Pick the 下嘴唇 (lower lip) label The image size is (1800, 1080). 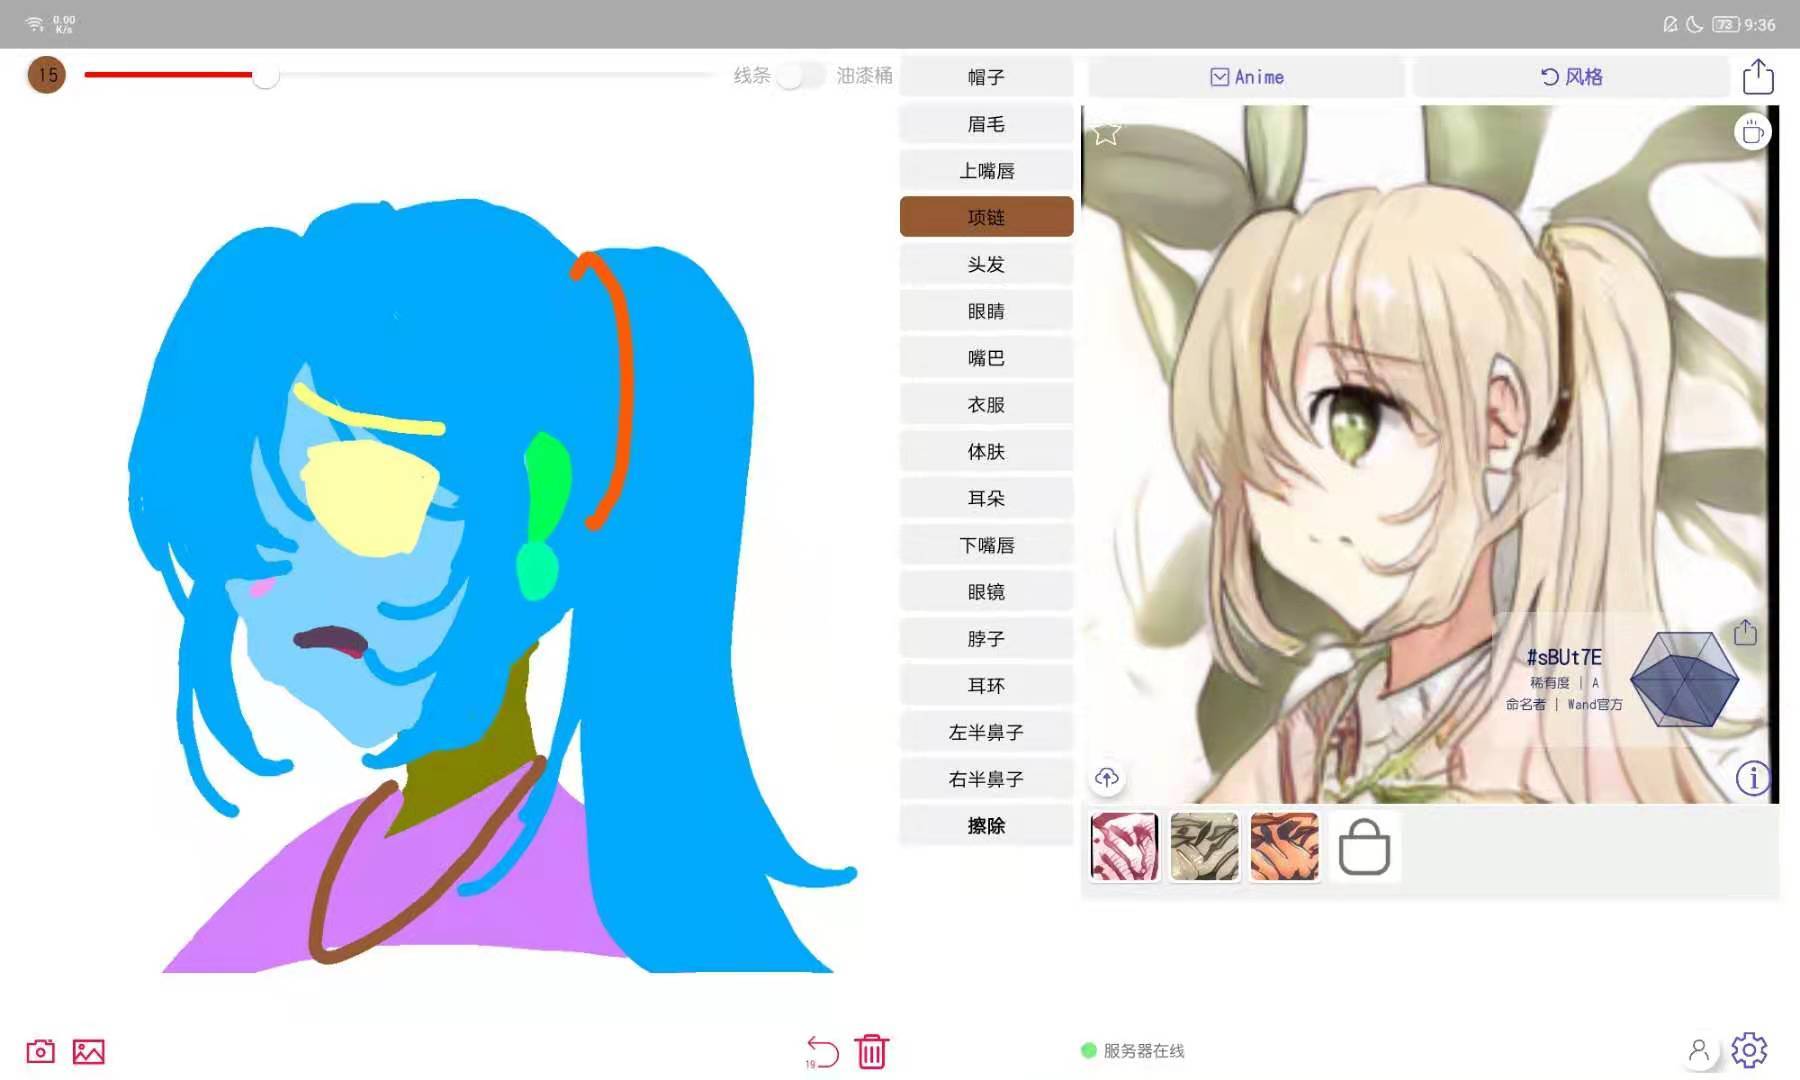[x=986, y=545]
